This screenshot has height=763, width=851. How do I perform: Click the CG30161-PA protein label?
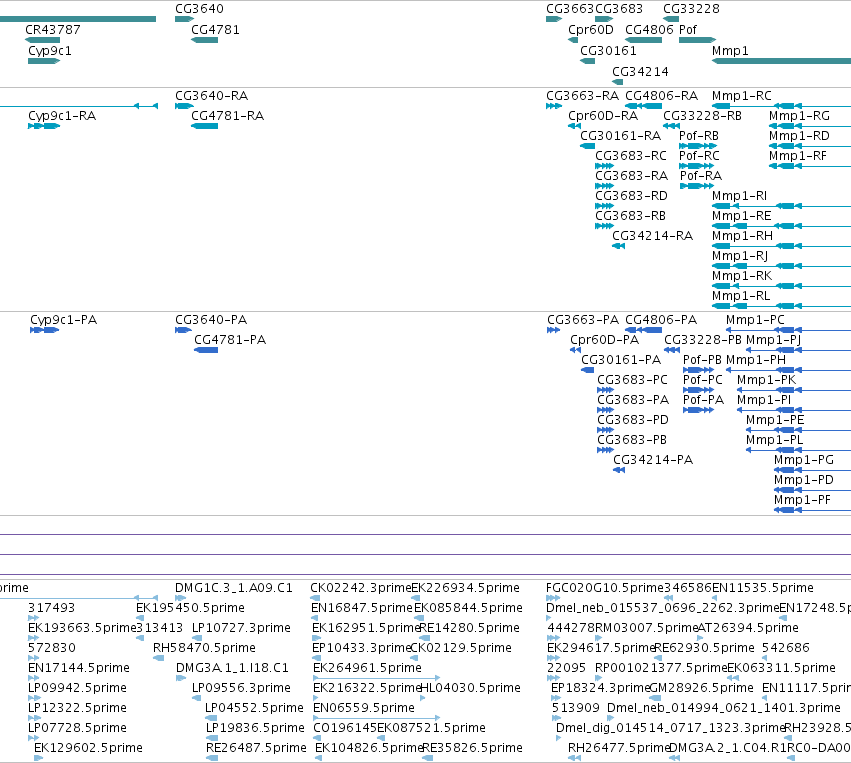(621, 360)
